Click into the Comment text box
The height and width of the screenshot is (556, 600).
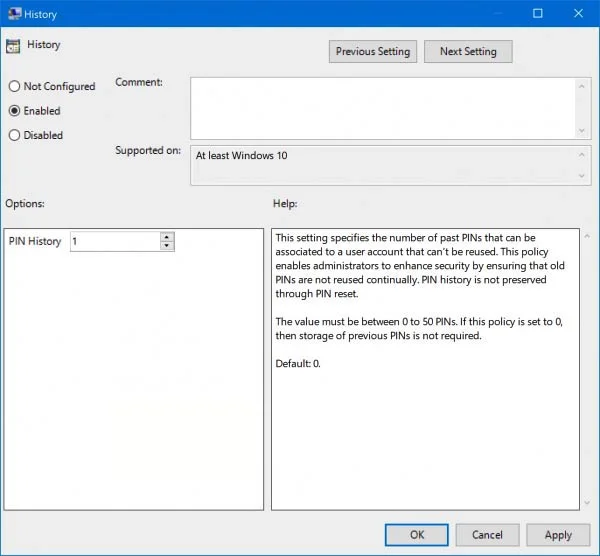coord(383,108)
